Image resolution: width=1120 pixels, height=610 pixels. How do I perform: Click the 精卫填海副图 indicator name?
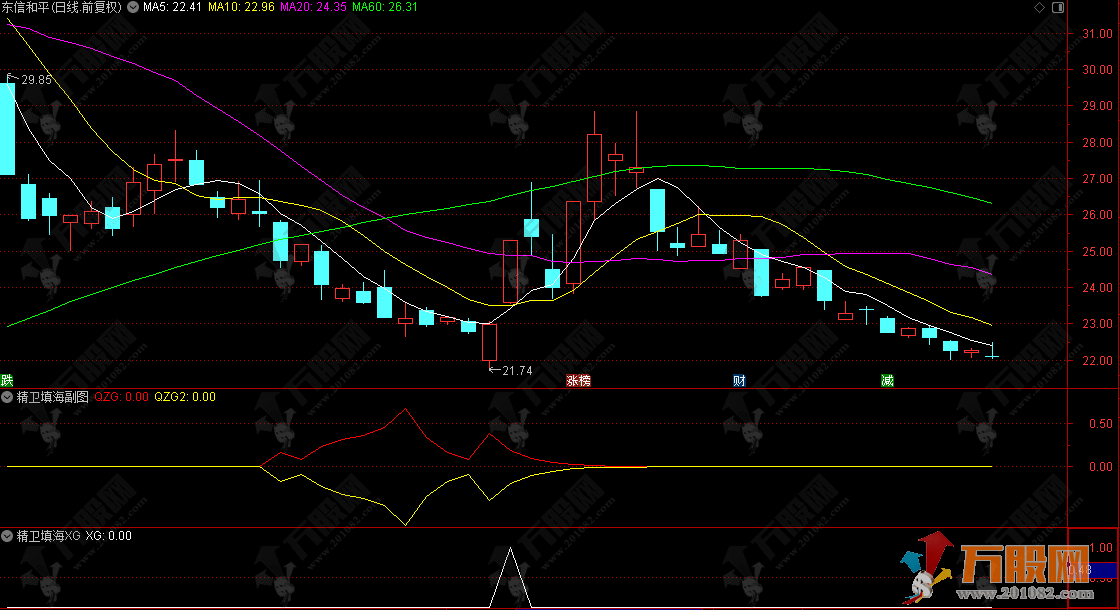coord(52,397)
